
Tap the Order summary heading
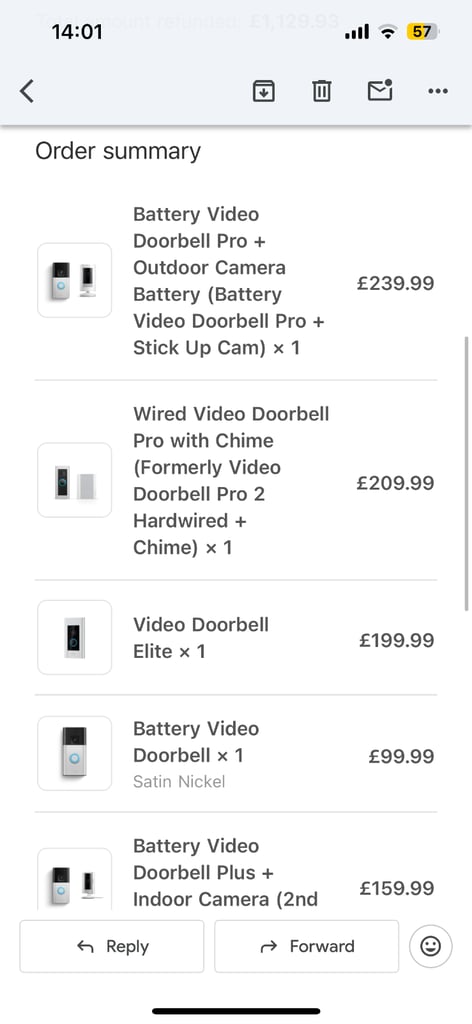coord(118,151)
